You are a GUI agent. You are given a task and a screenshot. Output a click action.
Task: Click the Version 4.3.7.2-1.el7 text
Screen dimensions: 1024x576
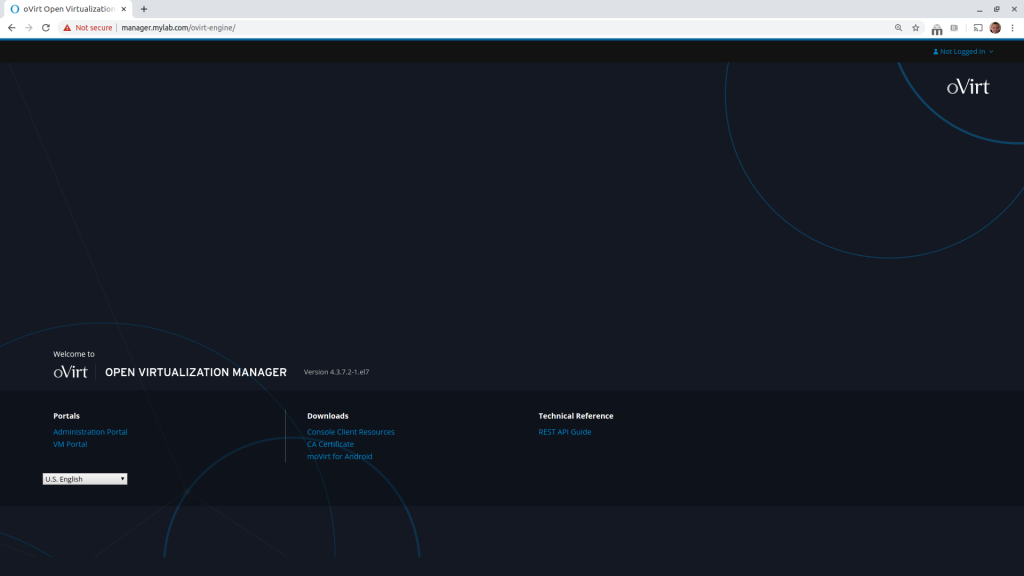point(336,372)
